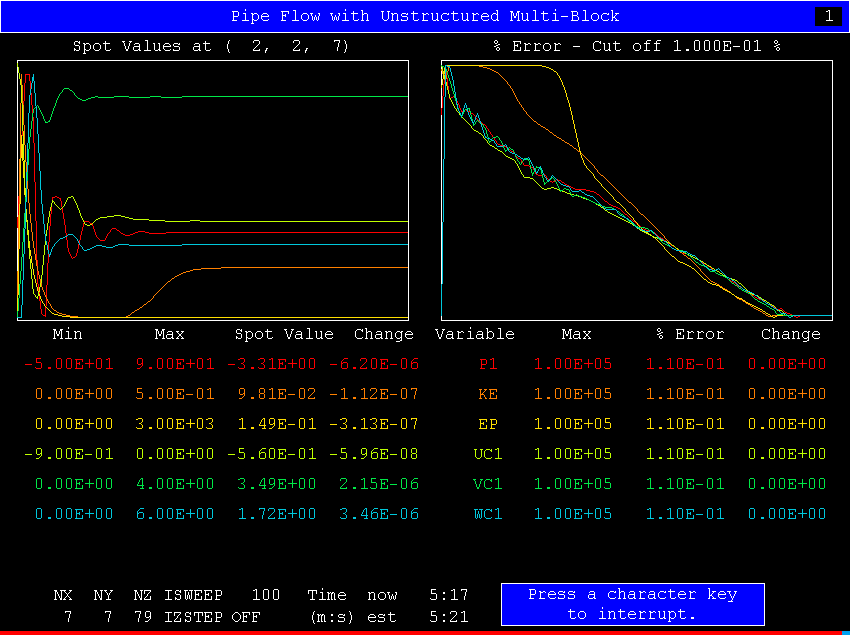The width and height of the screenshot is (850, 635).
Task: Choose the UC1 variable label
Action: pos(488,454)
